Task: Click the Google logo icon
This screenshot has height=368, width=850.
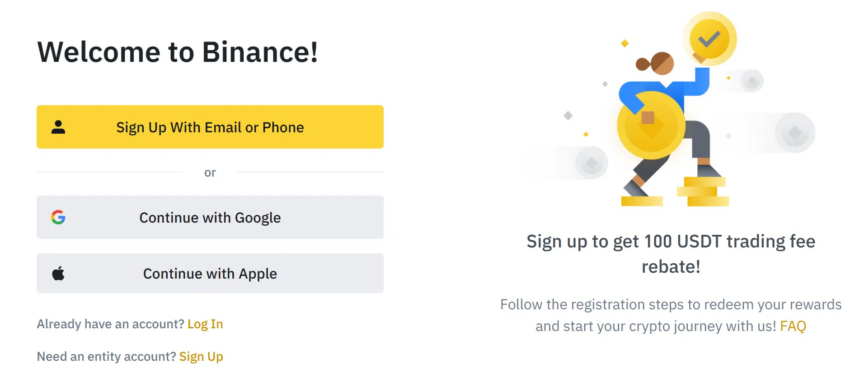Action: point(58,217)
